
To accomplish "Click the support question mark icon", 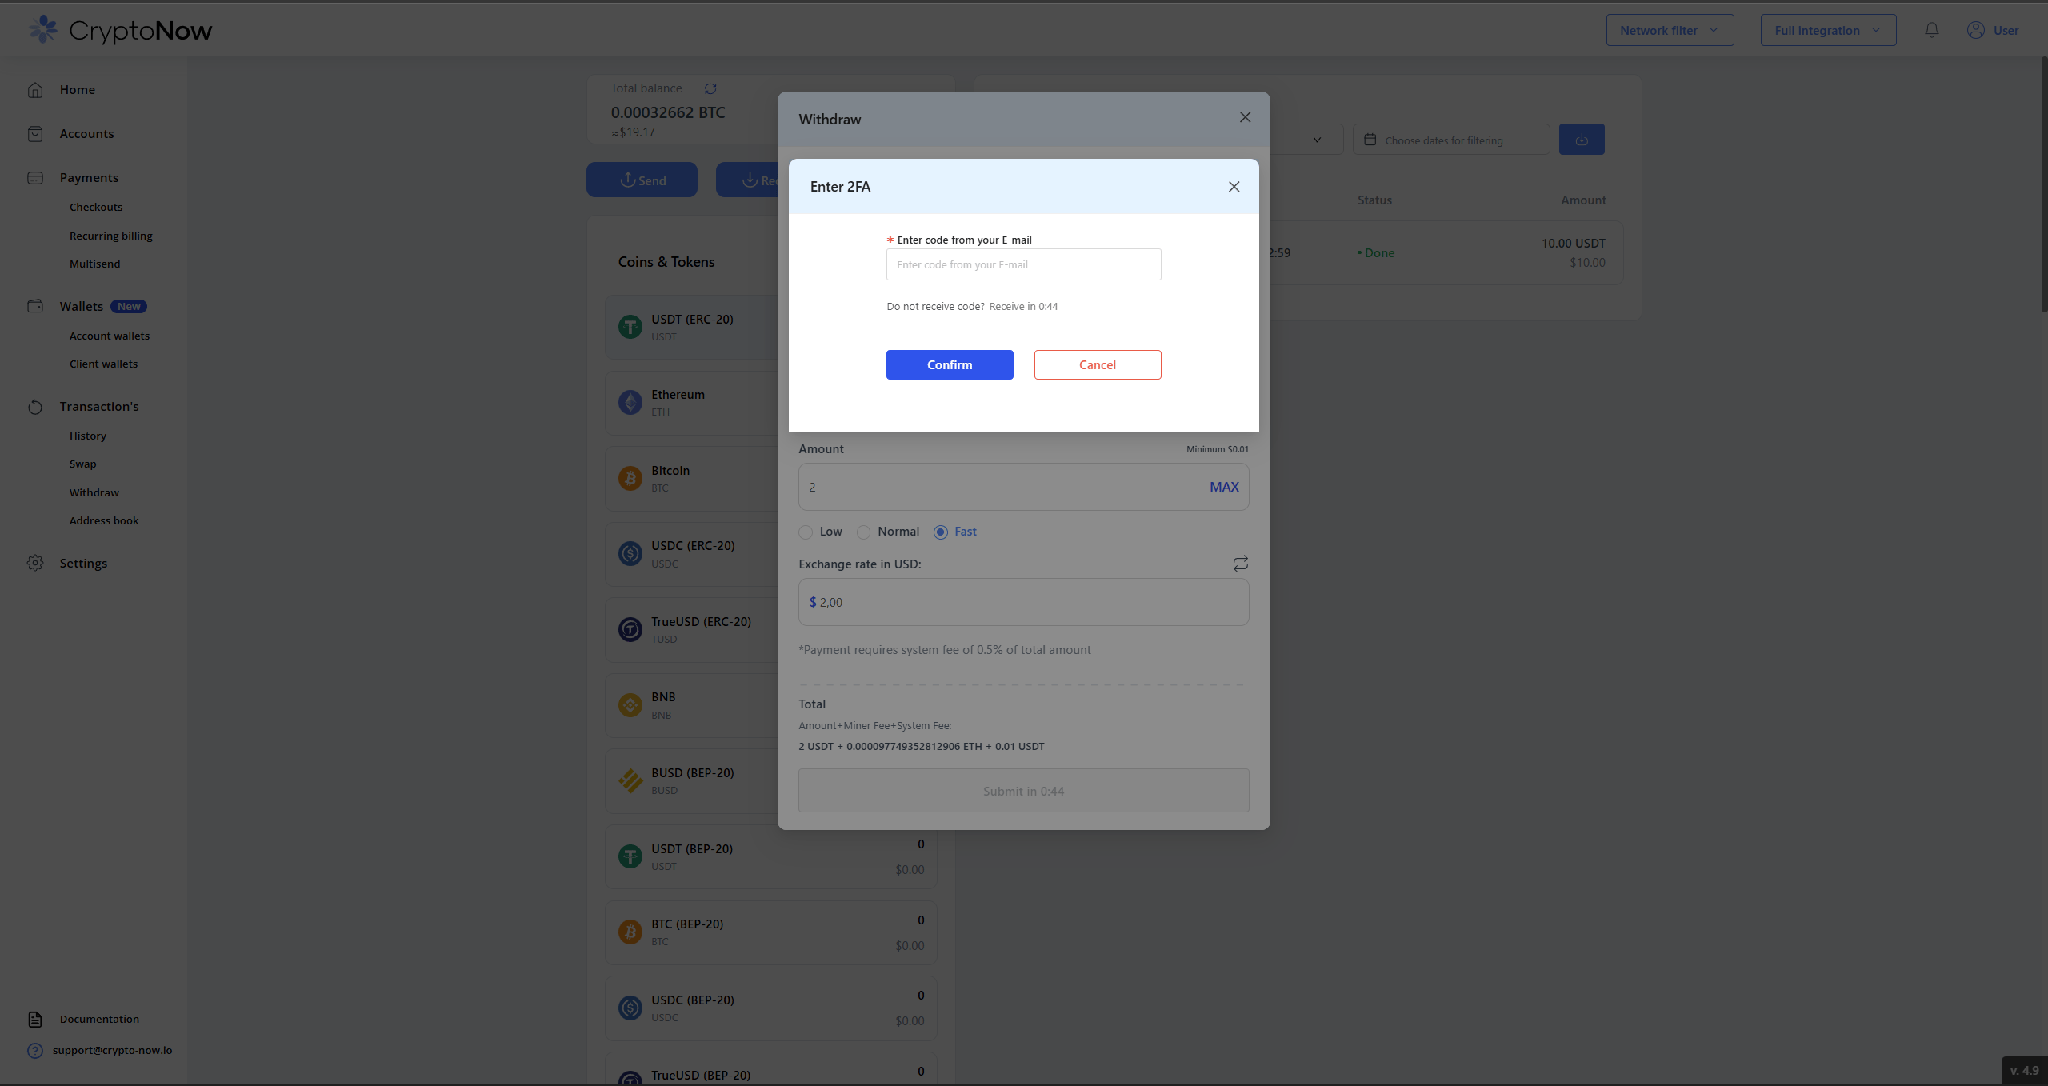I will pyautogui.click(x=35, y=1051).
